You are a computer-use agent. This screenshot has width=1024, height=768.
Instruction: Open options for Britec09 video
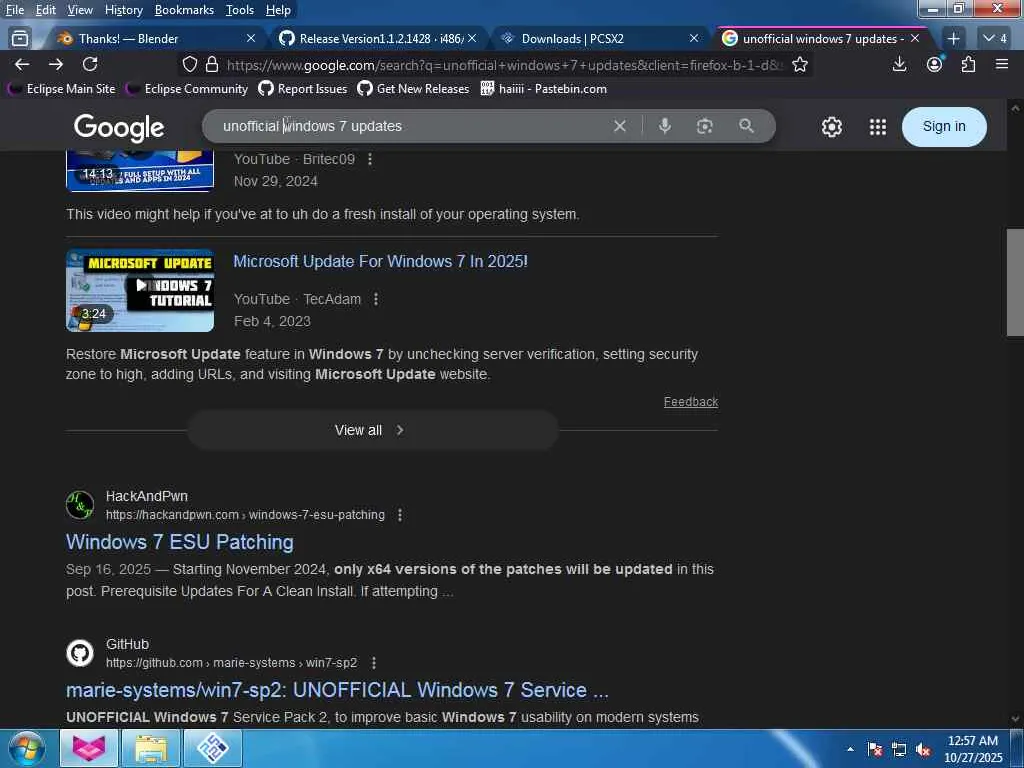(370, 159)
